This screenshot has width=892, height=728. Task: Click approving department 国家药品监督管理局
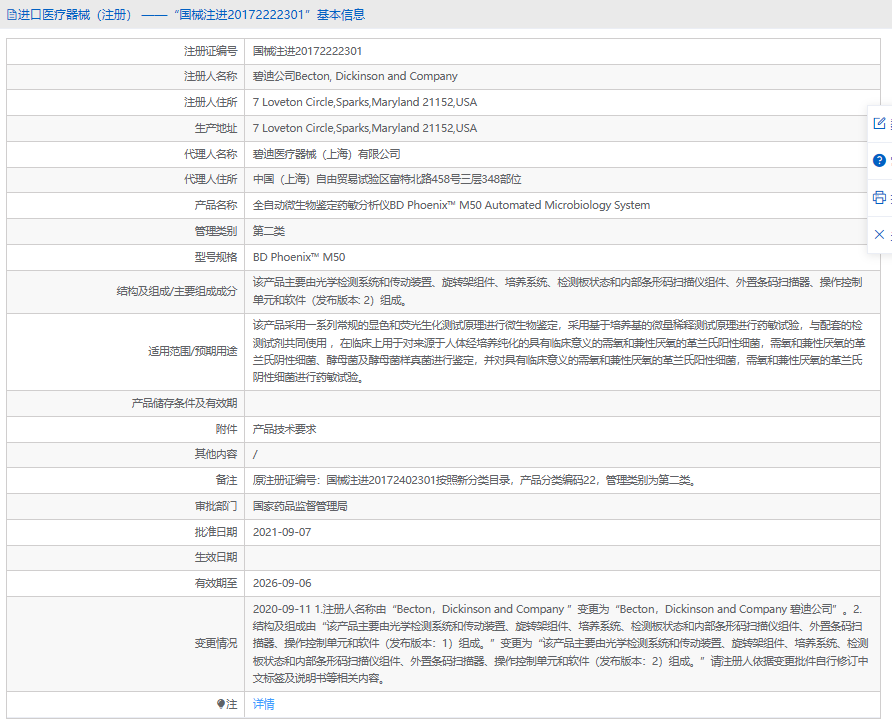coord(300,506)
